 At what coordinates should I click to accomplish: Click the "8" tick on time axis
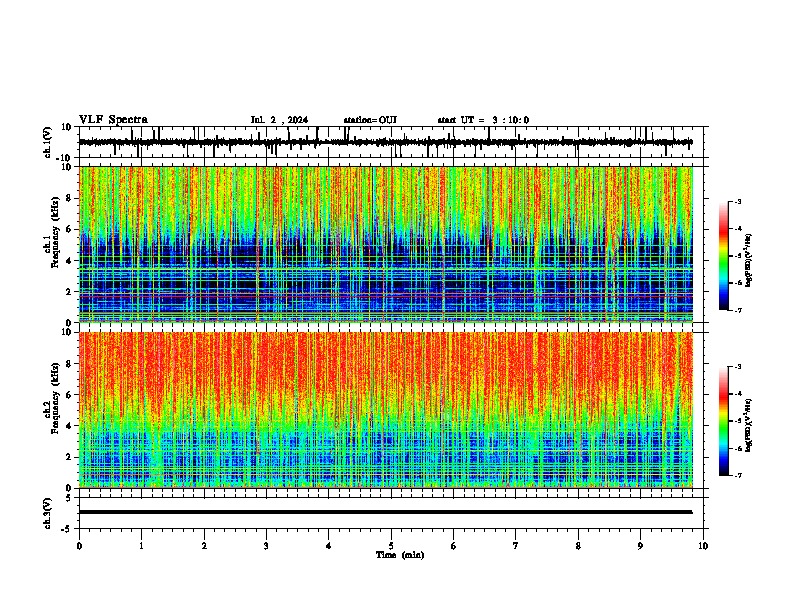click(x=578, y=546)
